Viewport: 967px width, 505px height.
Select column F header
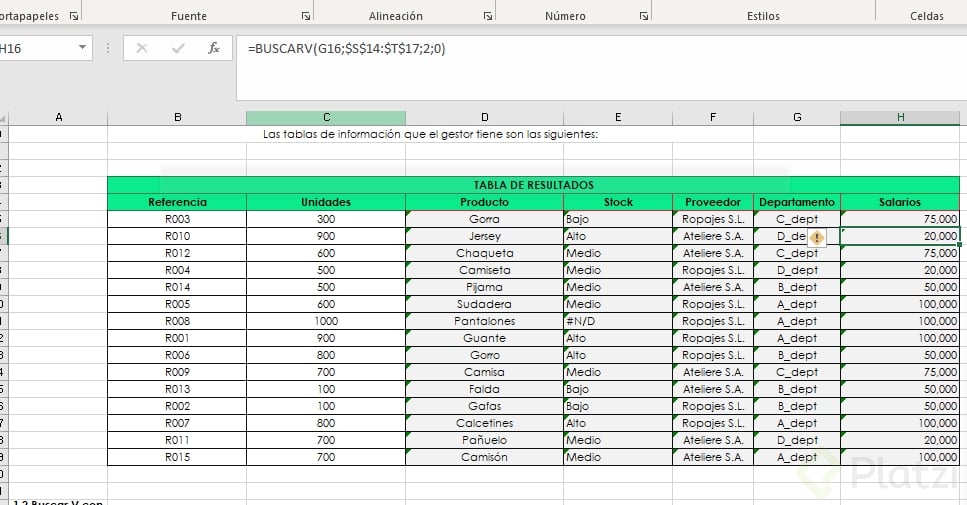(x=713, y=117)
